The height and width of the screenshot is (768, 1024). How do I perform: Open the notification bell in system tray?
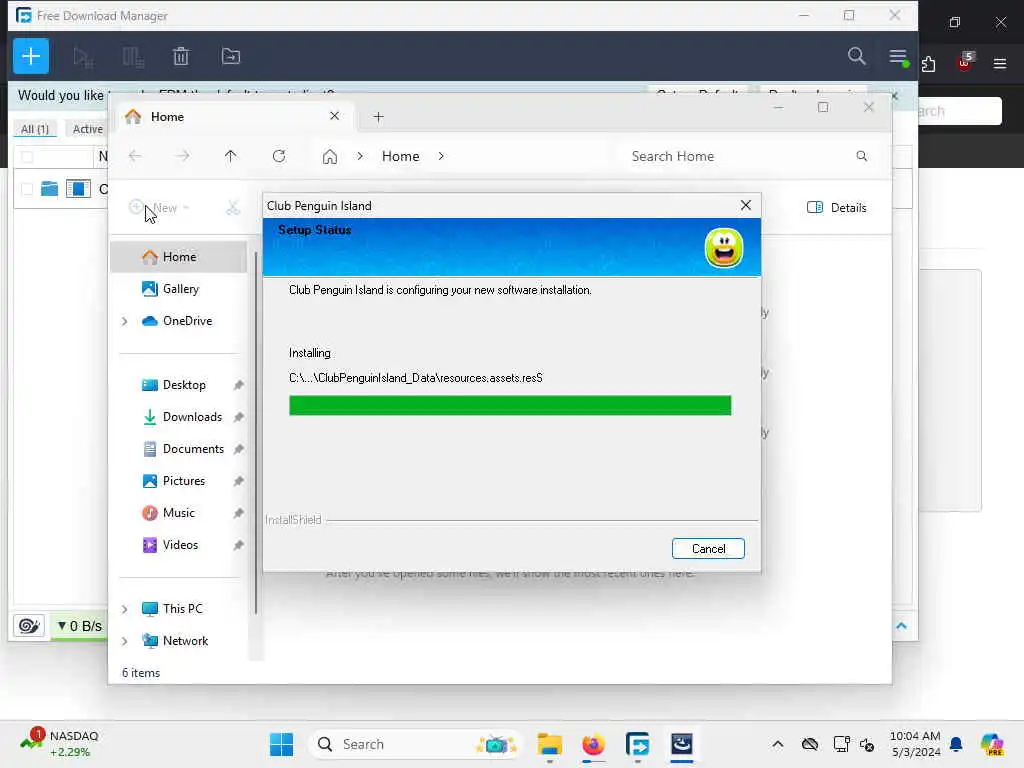pos(956,744)
